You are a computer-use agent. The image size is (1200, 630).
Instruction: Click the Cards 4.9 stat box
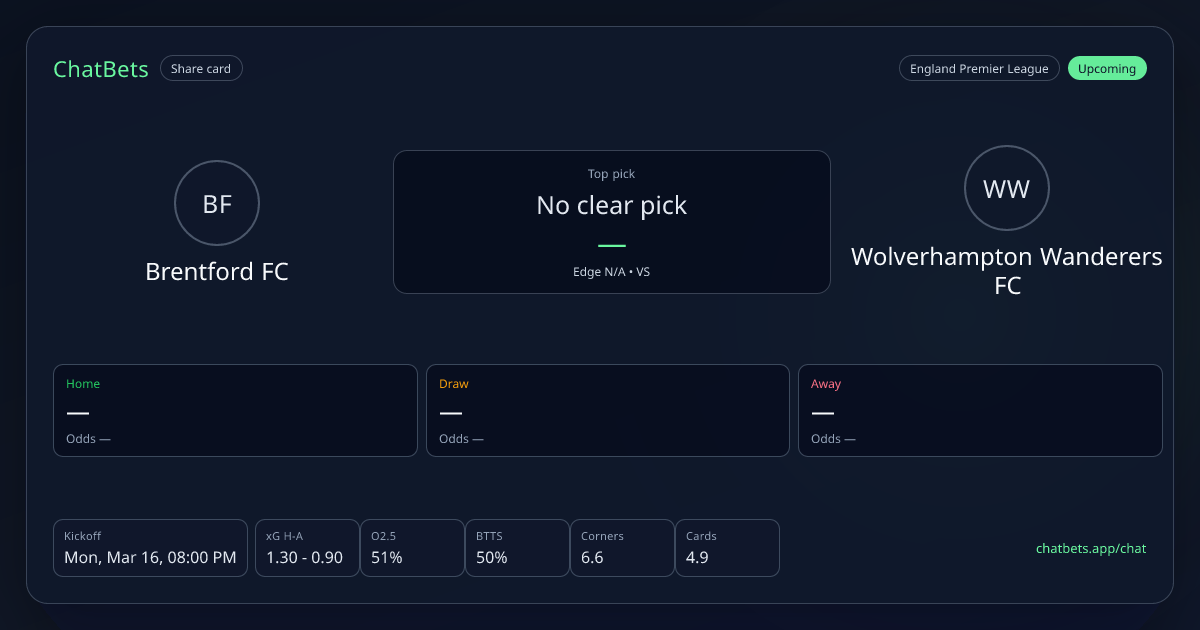(727, 548)
